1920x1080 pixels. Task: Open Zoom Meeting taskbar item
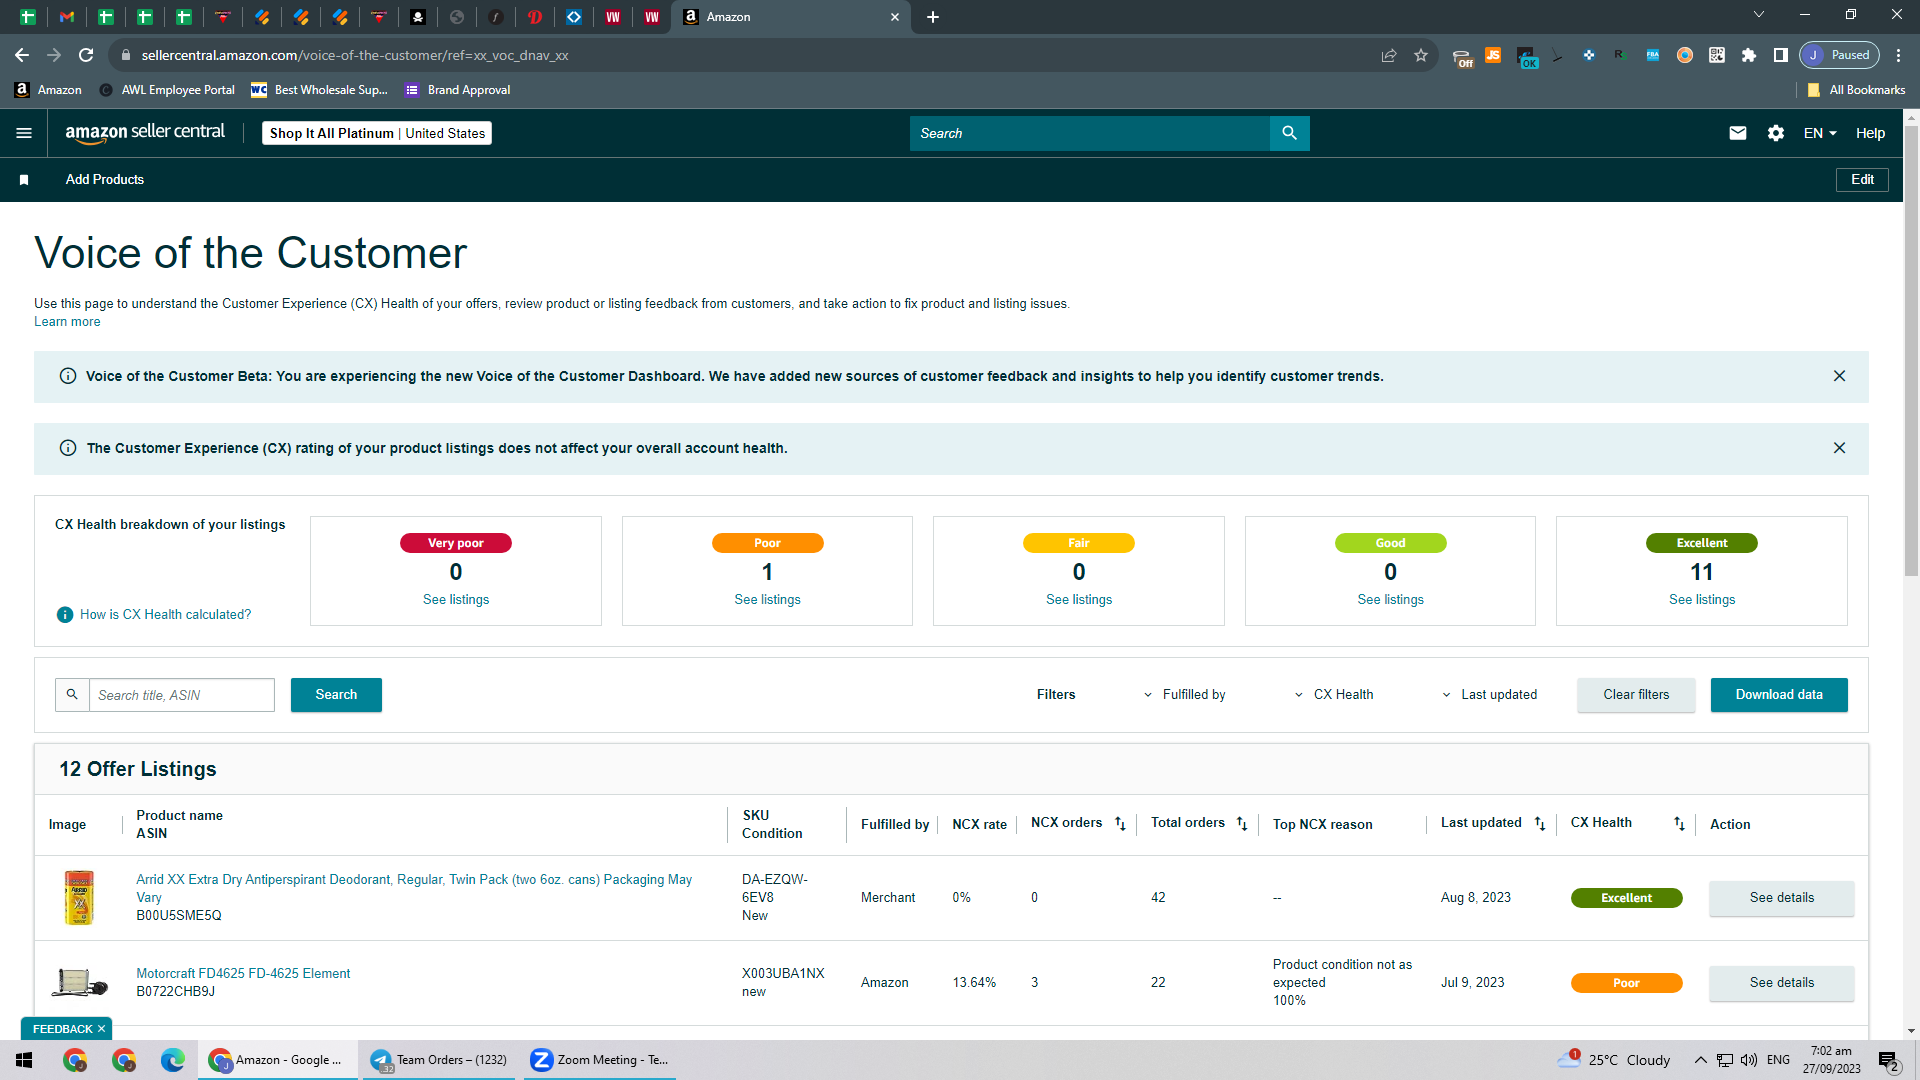[599, 1060]
